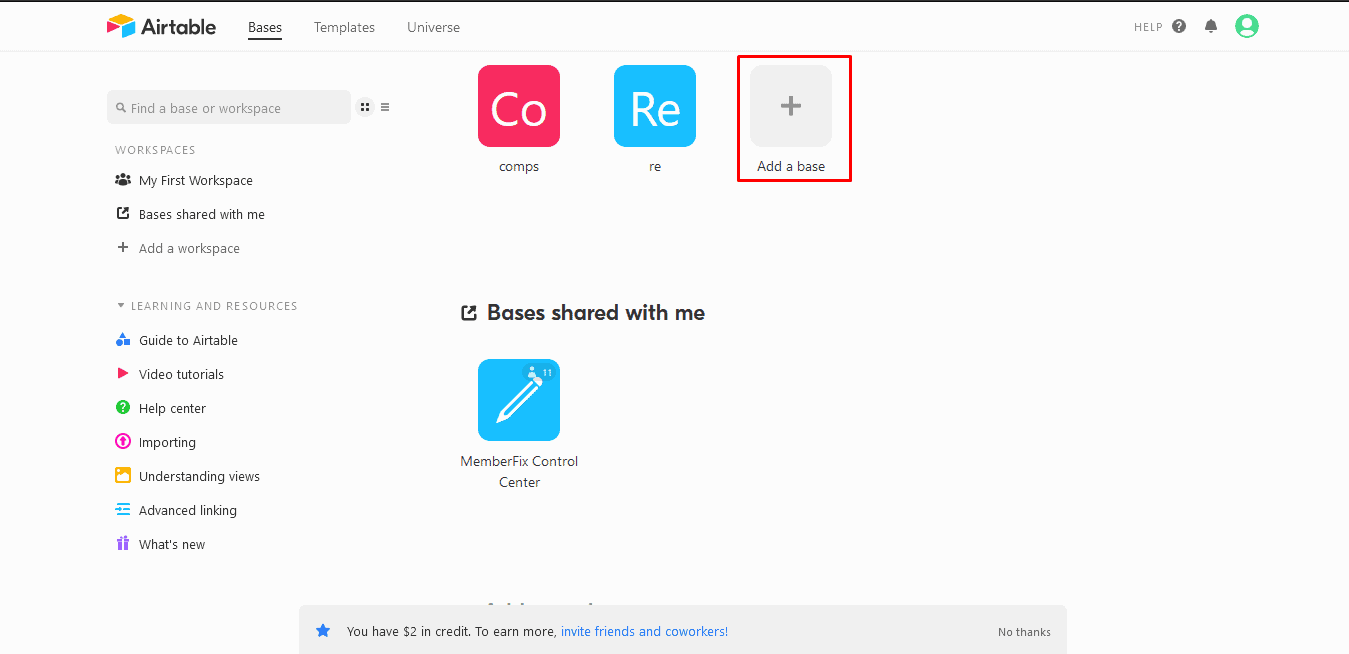Click the Add a base plus tile
This screenshot has width=1349, height=654.
point(790,107)
